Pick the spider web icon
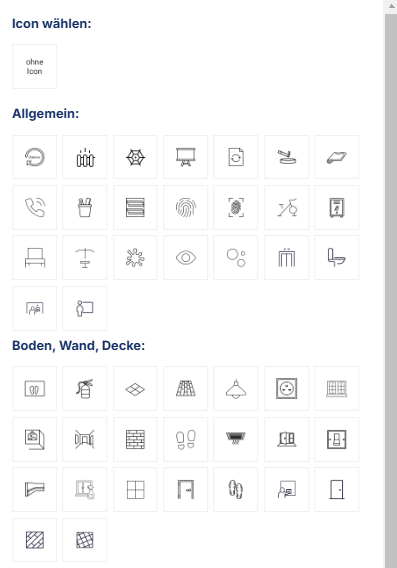This screenshot has height=568, width=397. coord(135,157)
